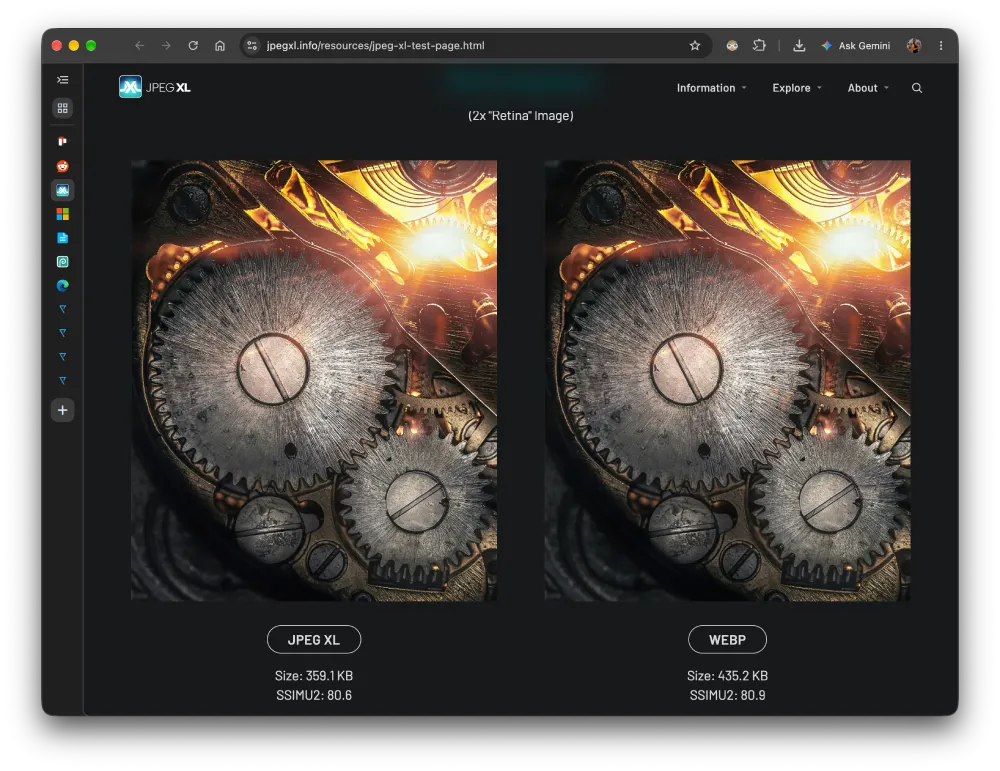Open the three-dot browser menu
Image resolution: width=1000 pixels, height=771 pixels.
[x=941, y=45]
